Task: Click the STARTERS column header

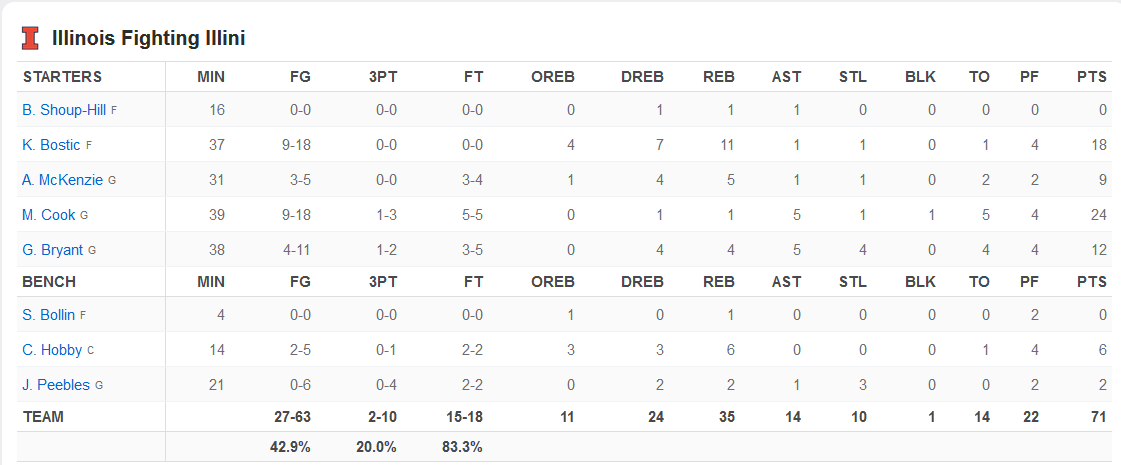Action: [x=62, y=77]
